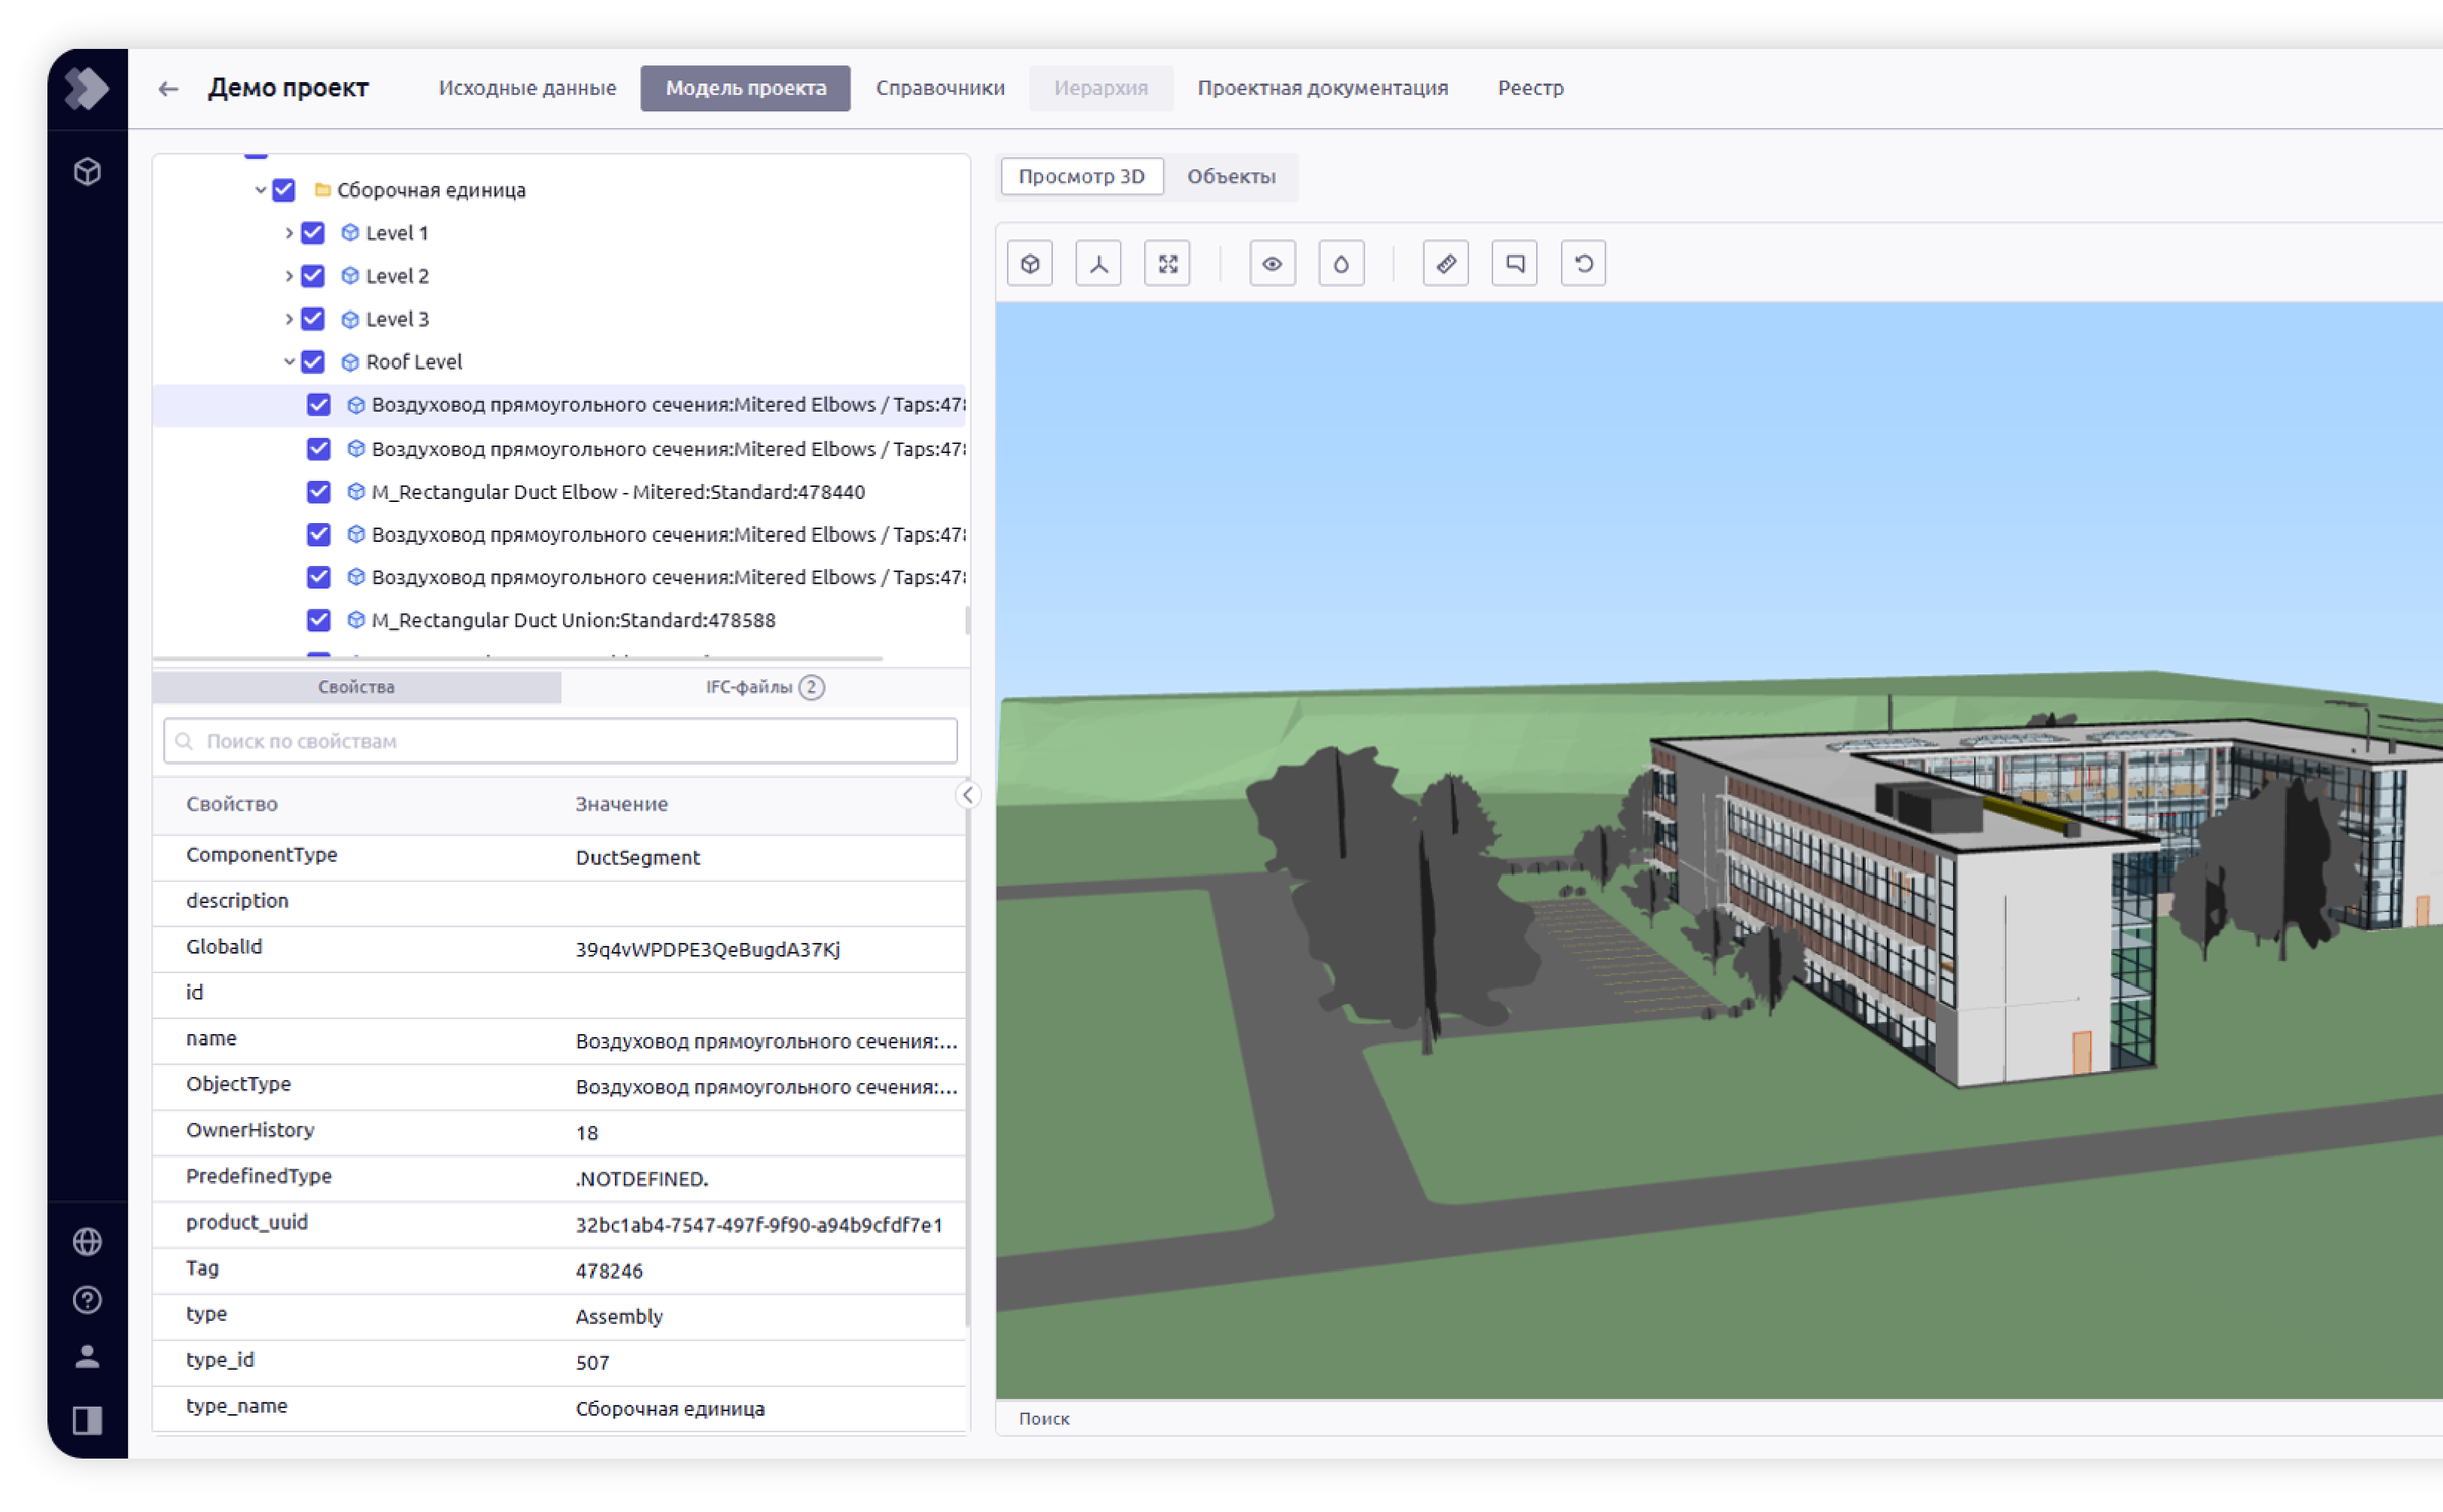
Task: Click the 3D cube view tool
Action: point(1030,264)
